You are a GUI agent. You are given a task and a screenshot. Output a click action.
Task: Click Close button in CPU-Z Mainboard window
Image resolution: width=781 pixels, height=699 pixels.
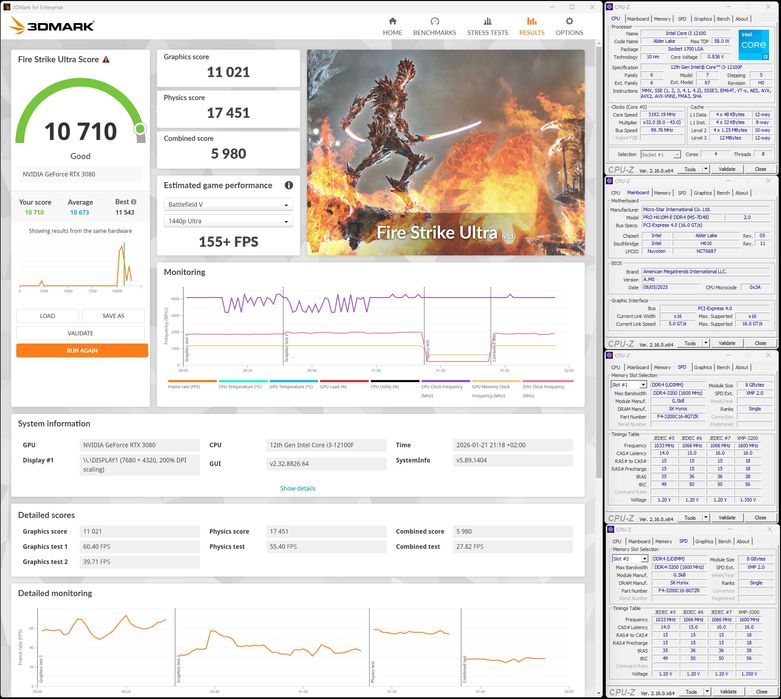(760, 343)
